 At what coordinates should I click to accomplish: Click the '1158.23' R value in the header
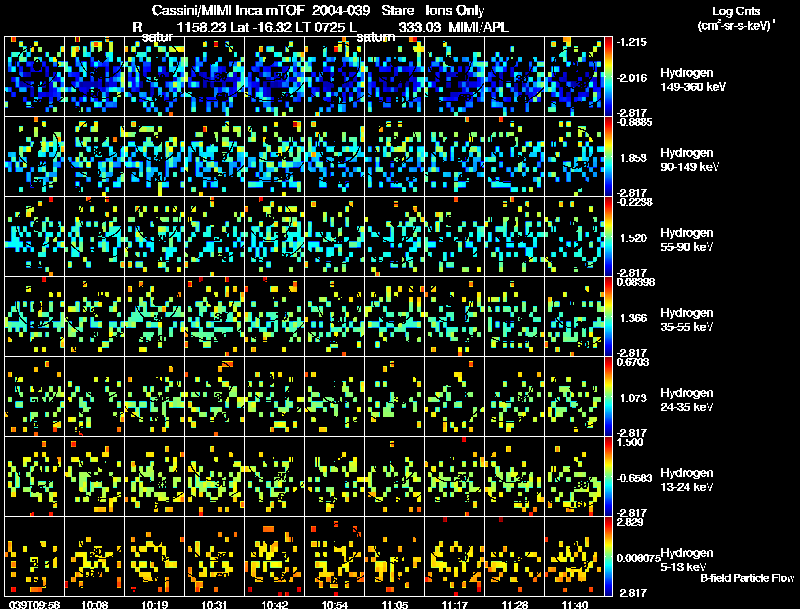click(201, 27)
